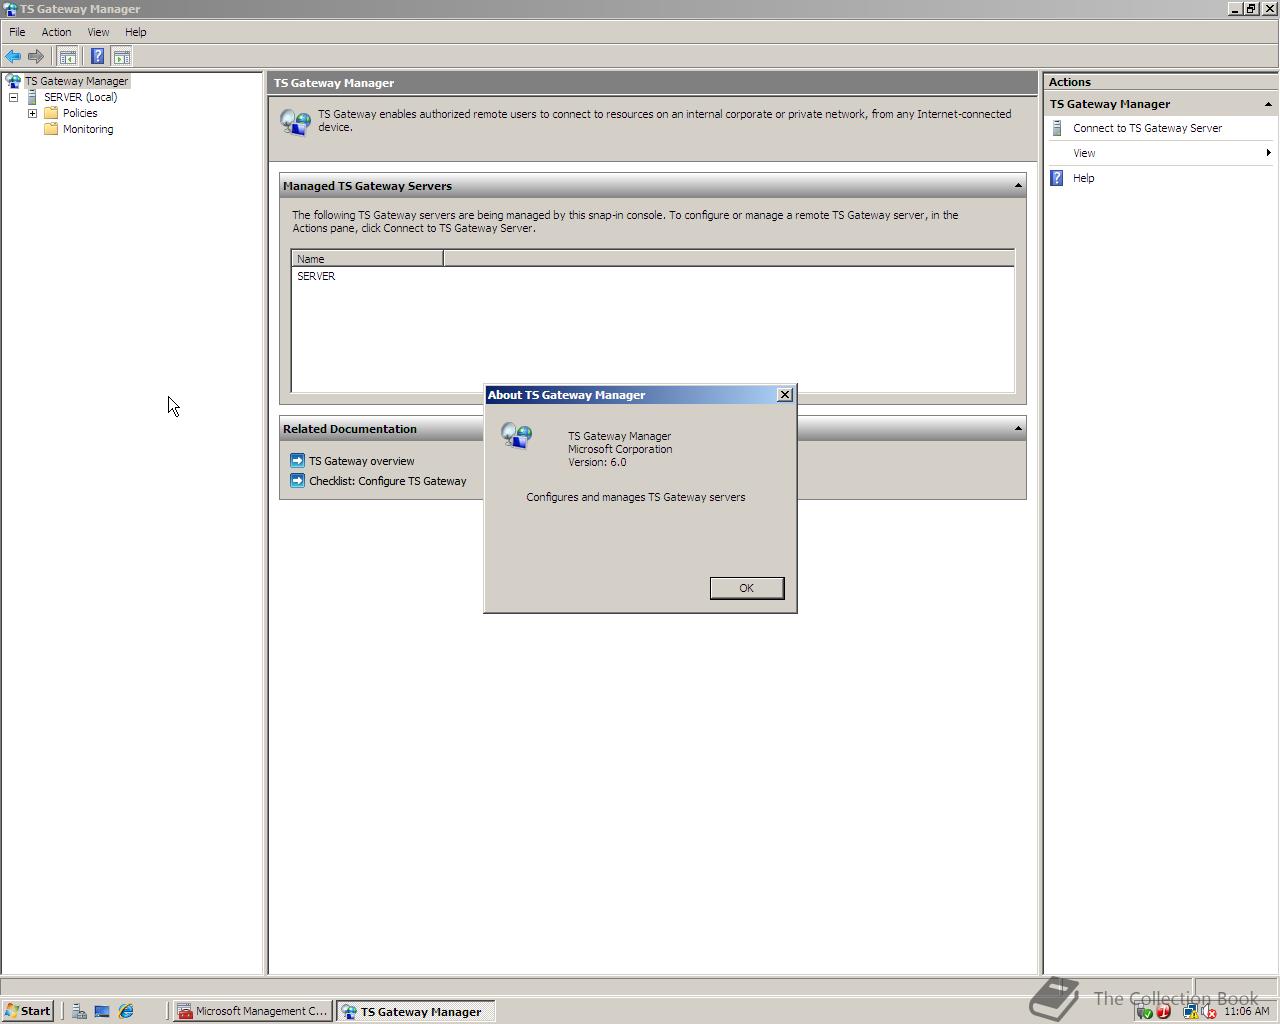Click the Help question mark icon in Actions
The width and height of the screenshot is (1280, 1024).
point(1057,178)
